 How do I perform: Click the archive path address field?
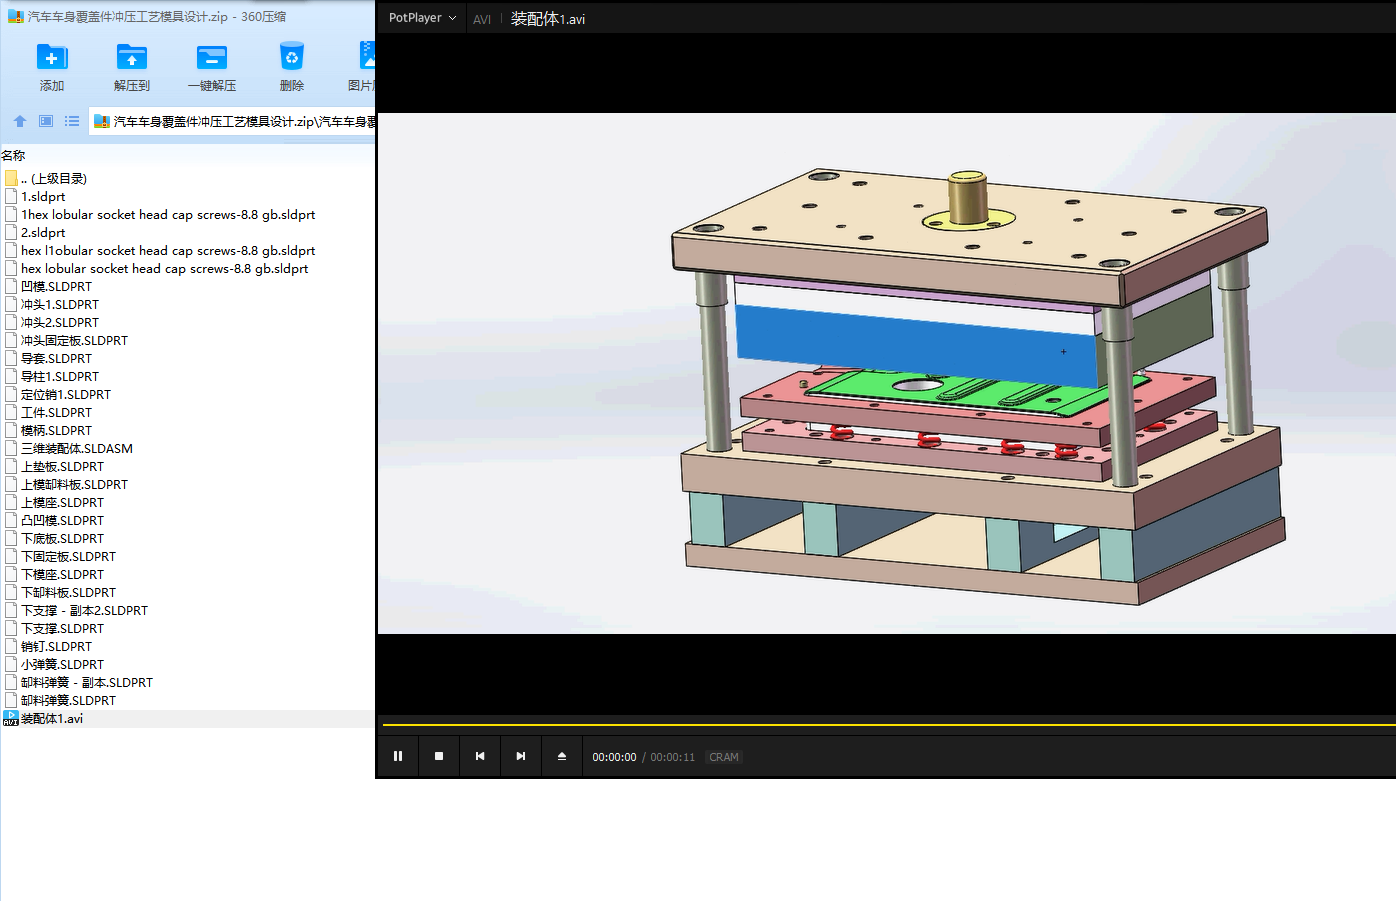[240, 122]
